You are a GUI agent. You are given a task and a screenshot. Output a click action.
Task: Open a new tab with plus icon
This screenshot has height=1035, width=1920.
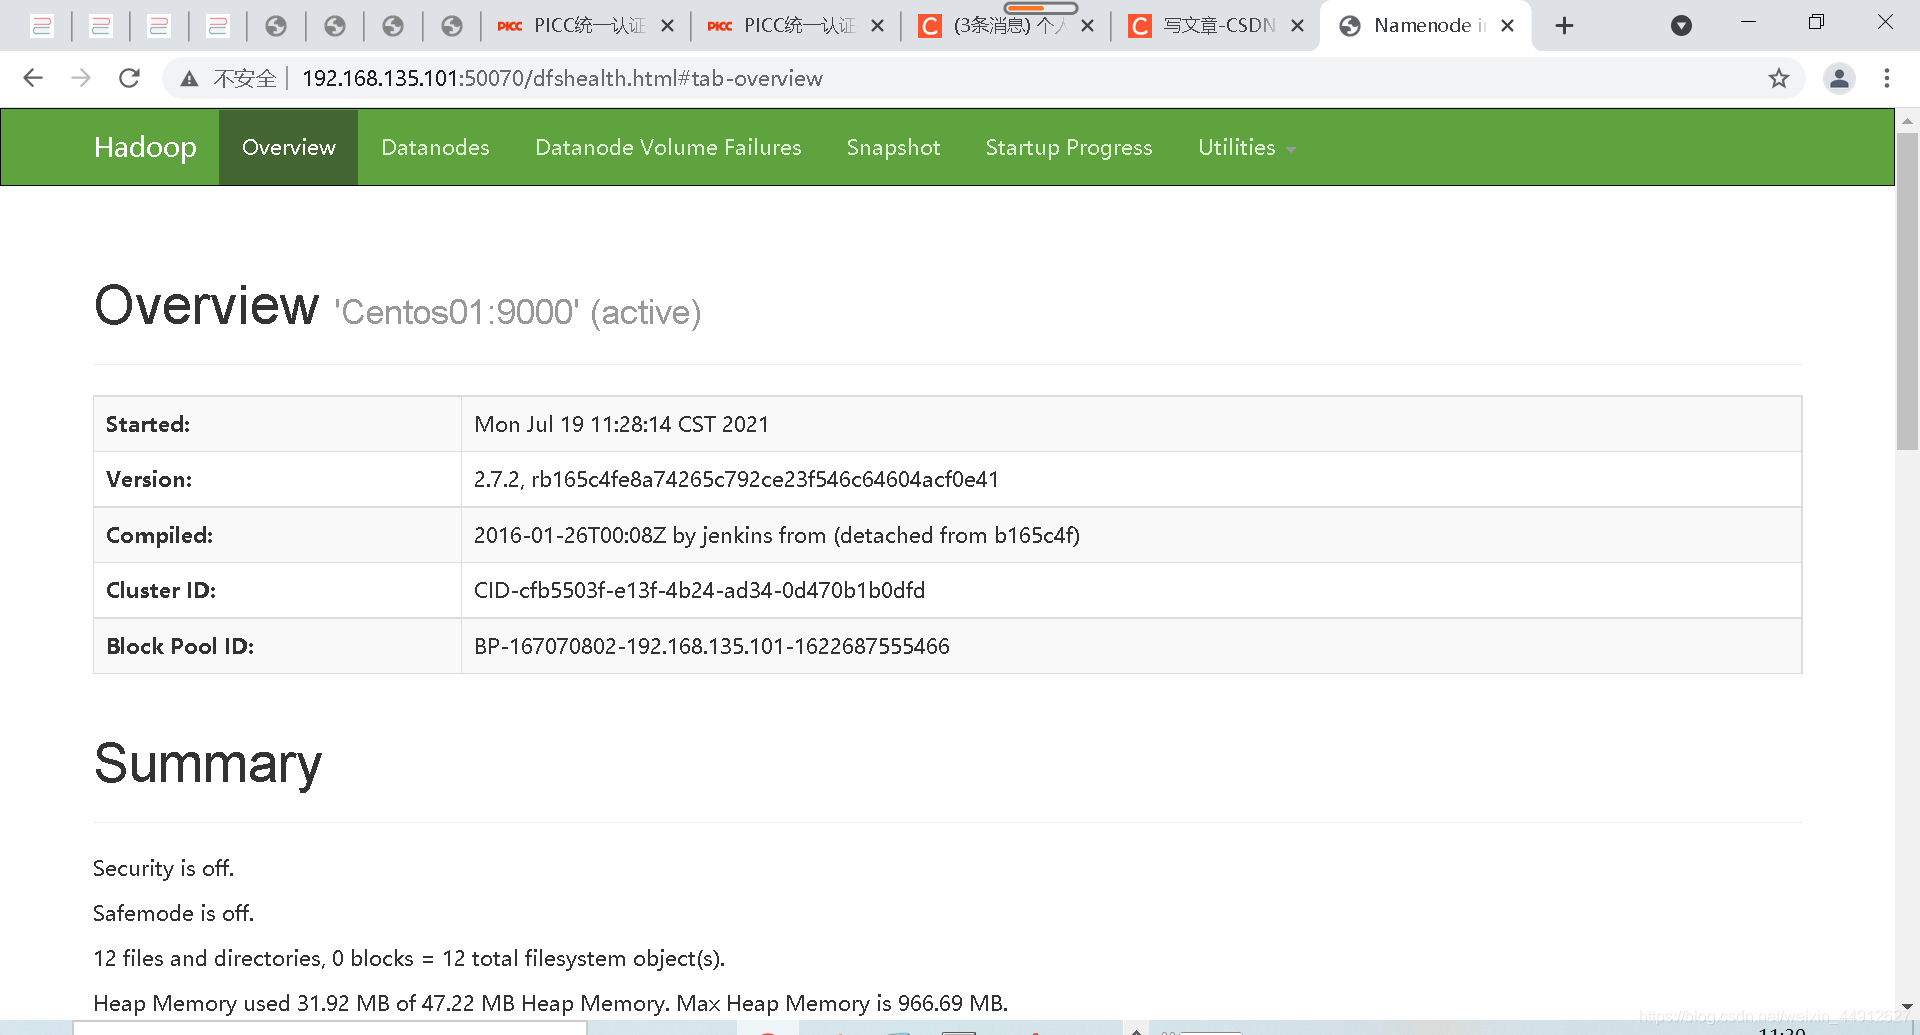[1565, 26]
